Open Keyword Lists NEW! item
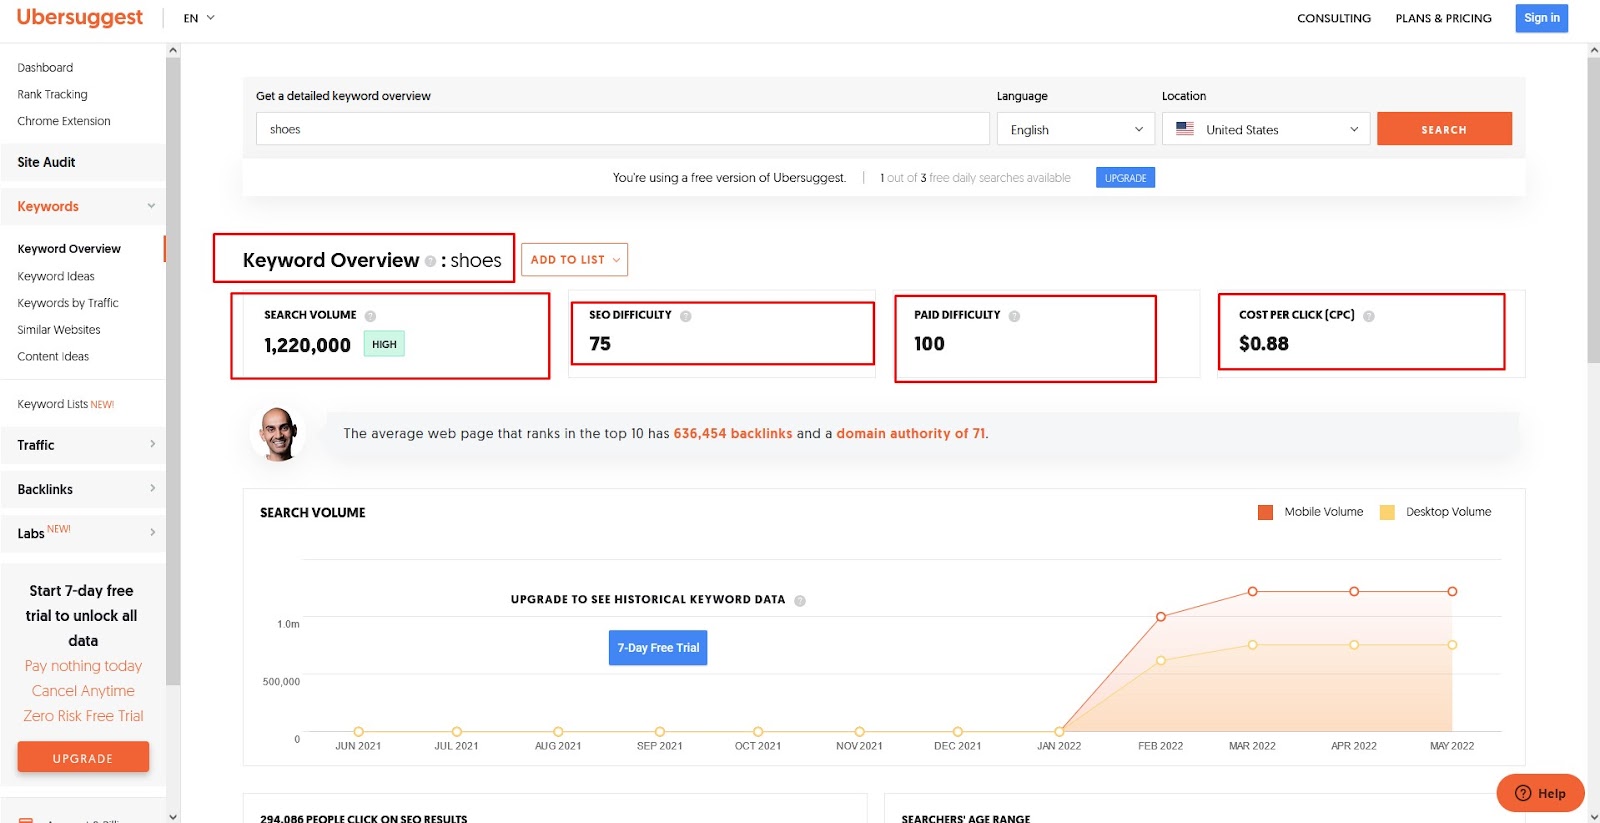This screenshot has width=1600, height=823. click(66, 404)
